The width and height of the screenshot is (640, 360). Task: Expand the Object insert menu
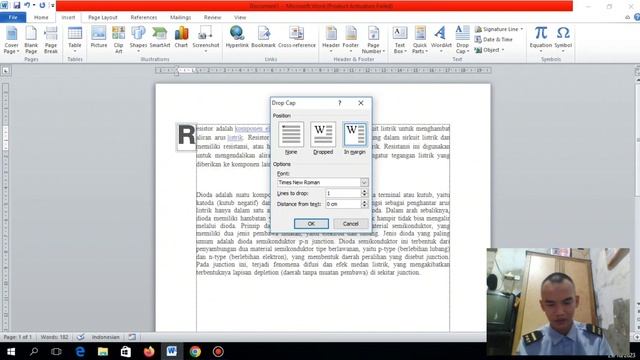503,50
